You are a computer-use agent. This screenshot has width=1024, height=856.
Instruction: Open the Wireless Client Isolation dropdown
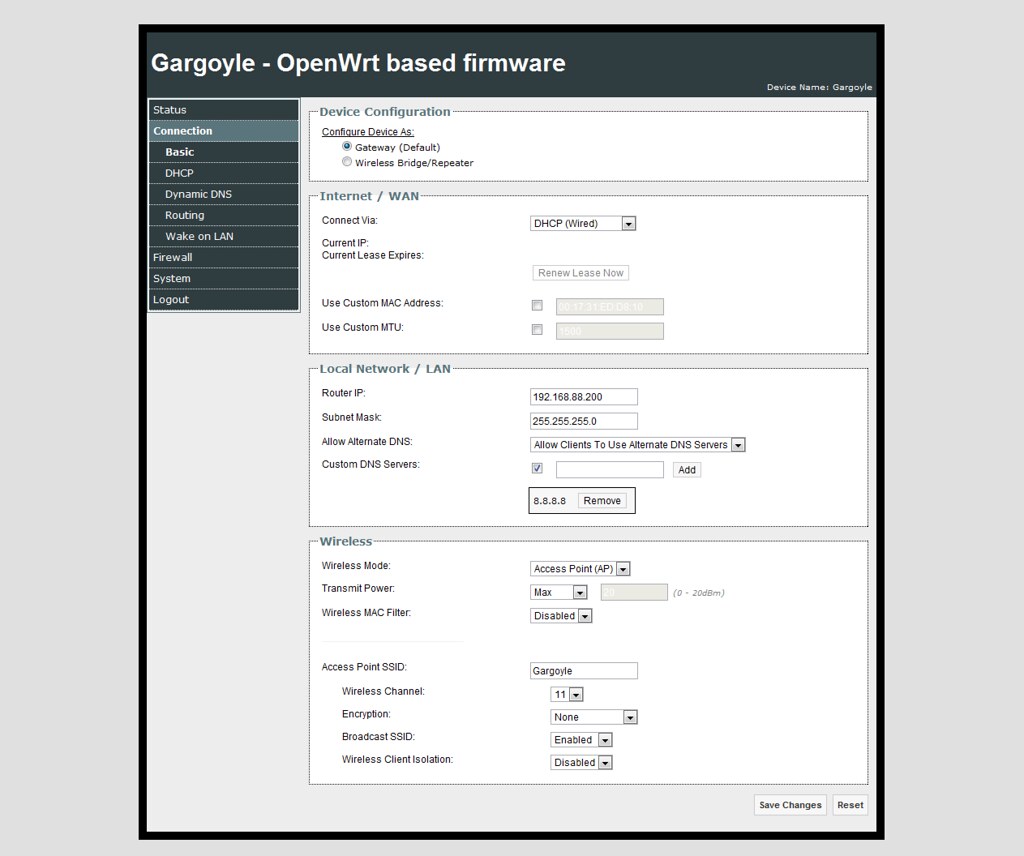(604, 762)
